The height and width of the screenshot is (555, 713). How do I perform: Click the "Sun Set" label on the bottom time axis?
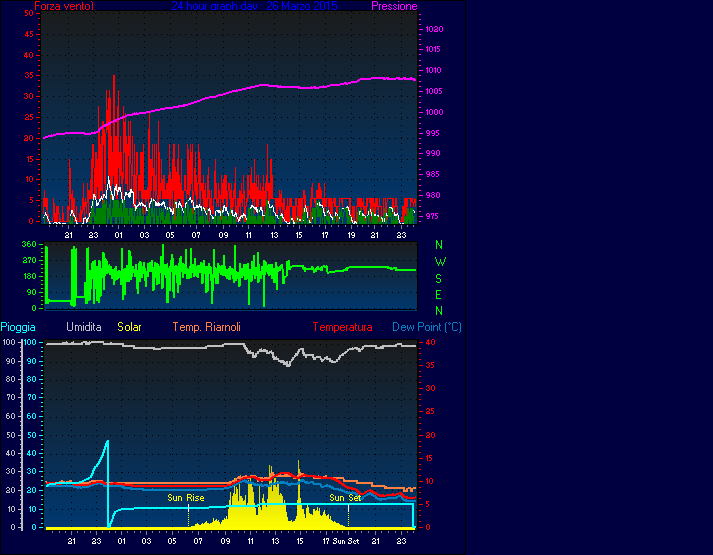coord(346,541)
